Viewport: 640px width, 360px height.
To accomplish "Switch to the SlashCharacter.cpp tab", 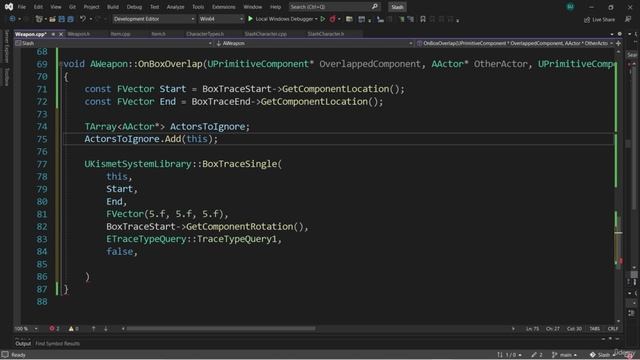I will (265, 34).
